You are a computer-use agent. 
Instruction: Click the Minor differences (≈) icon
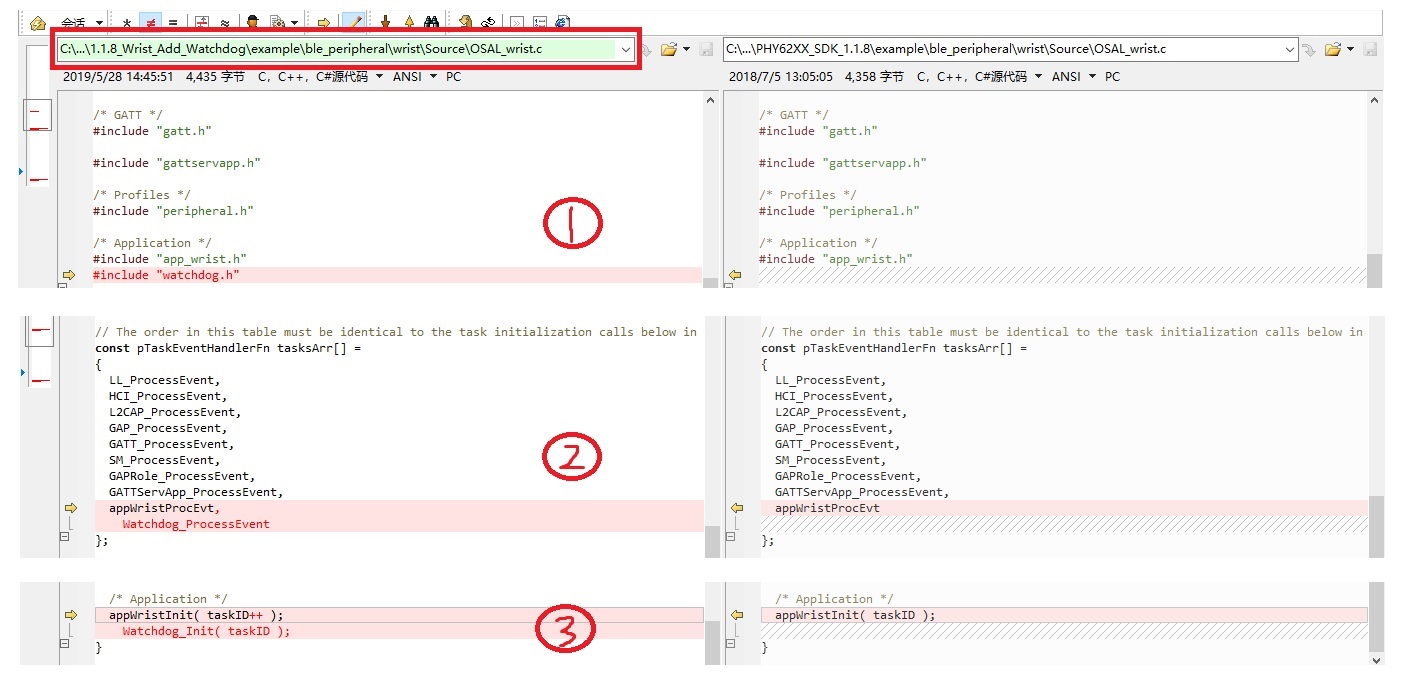click(223, 22)
